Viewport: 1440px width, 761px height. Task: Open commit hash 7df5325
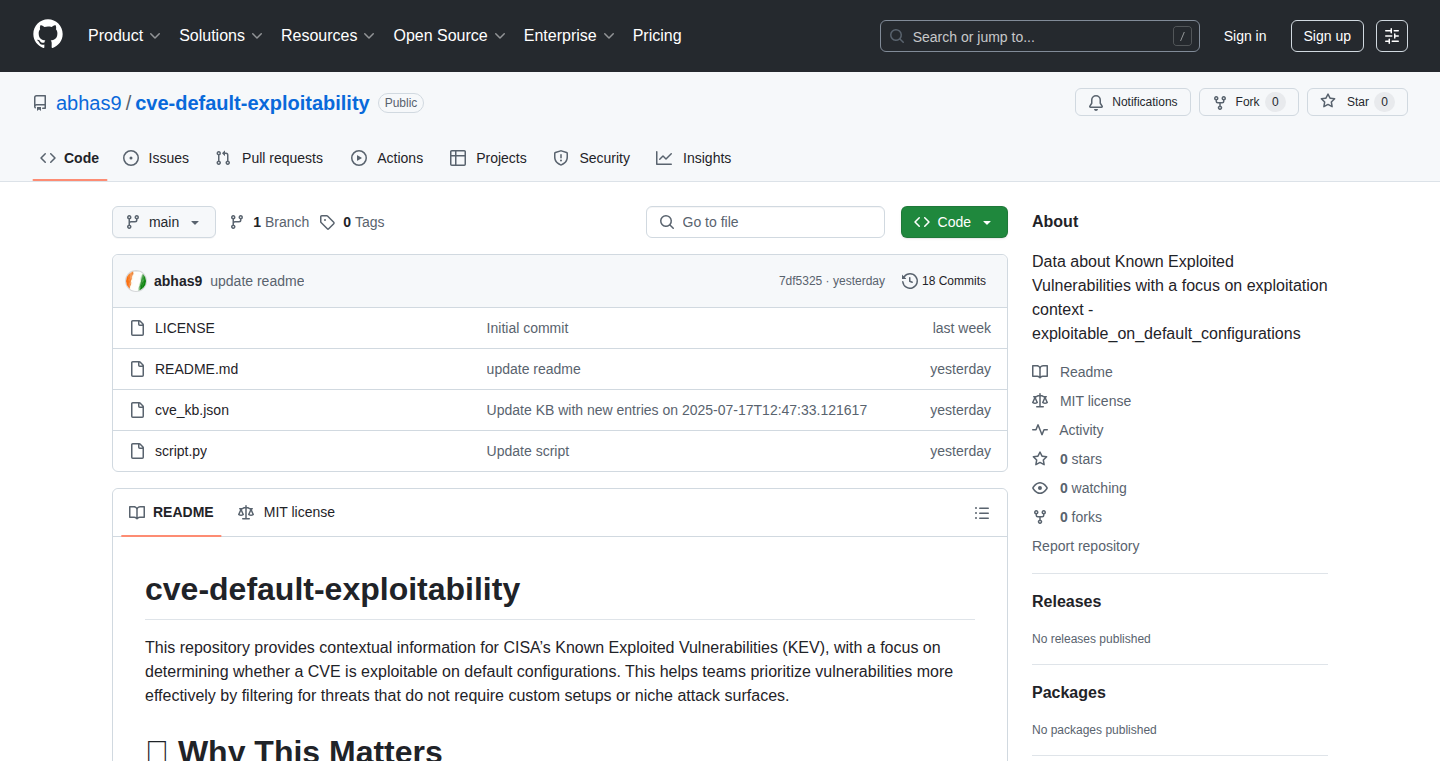point(800,281)
